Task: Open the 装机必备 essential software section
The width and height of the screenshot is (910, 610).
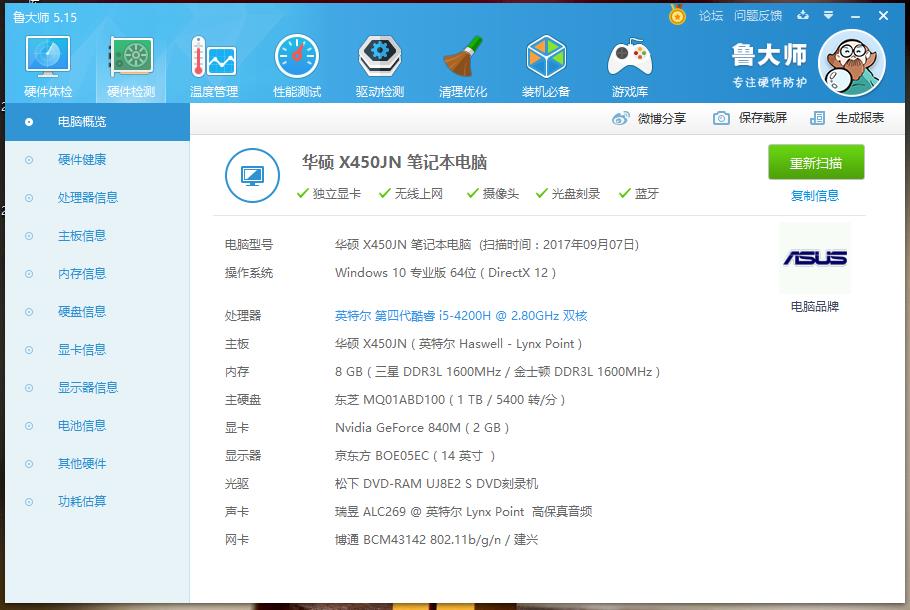Action: pyautogui.click(x=546, y=63)
